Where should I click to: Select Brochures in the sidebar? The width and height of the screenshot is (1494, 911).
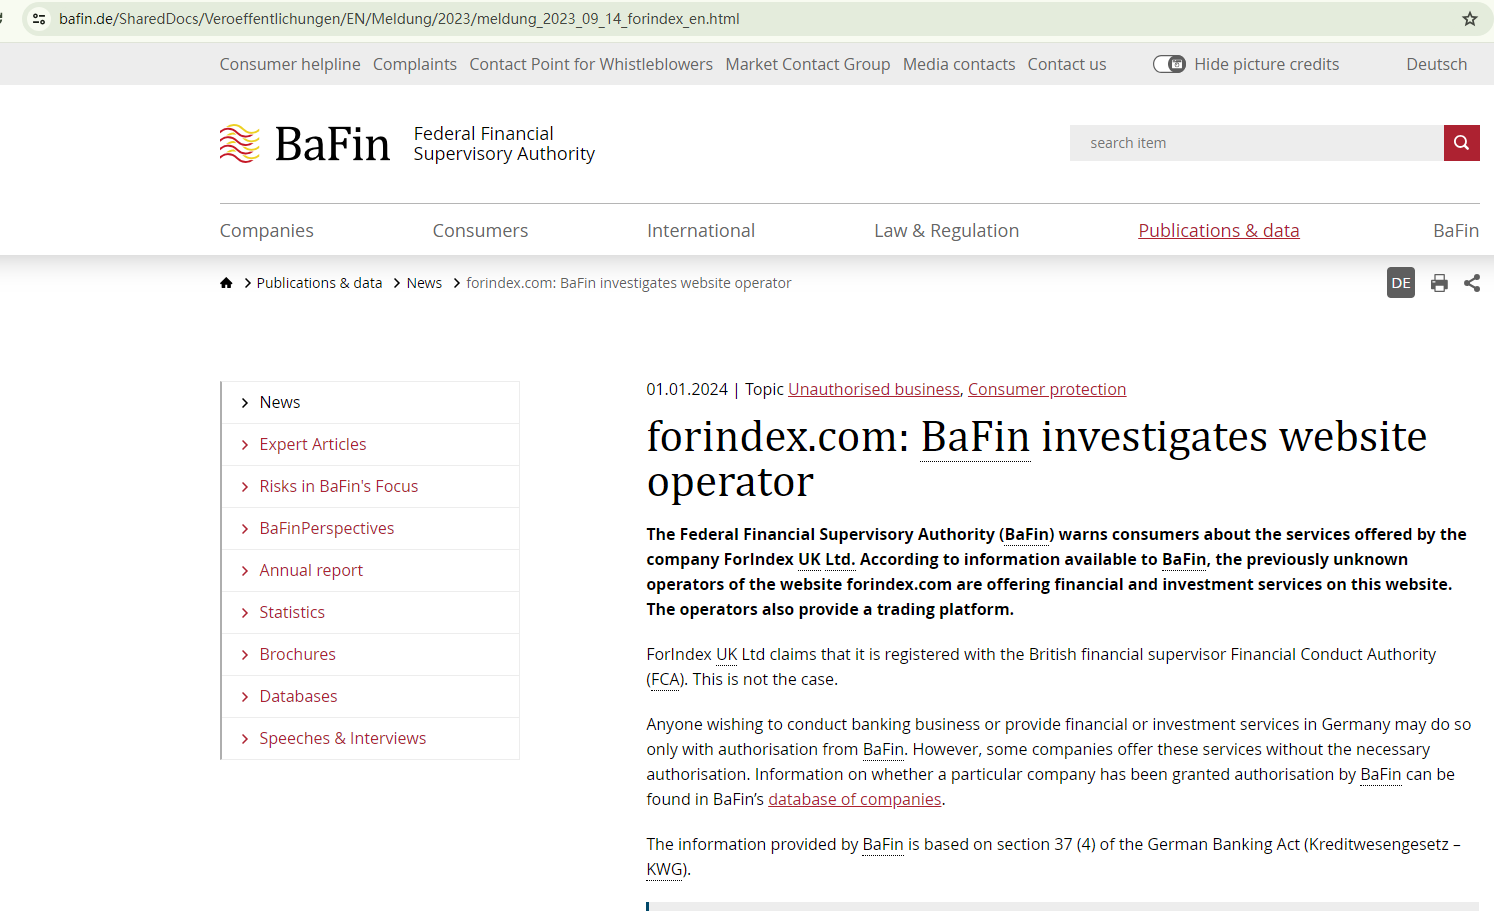point(298,654)
